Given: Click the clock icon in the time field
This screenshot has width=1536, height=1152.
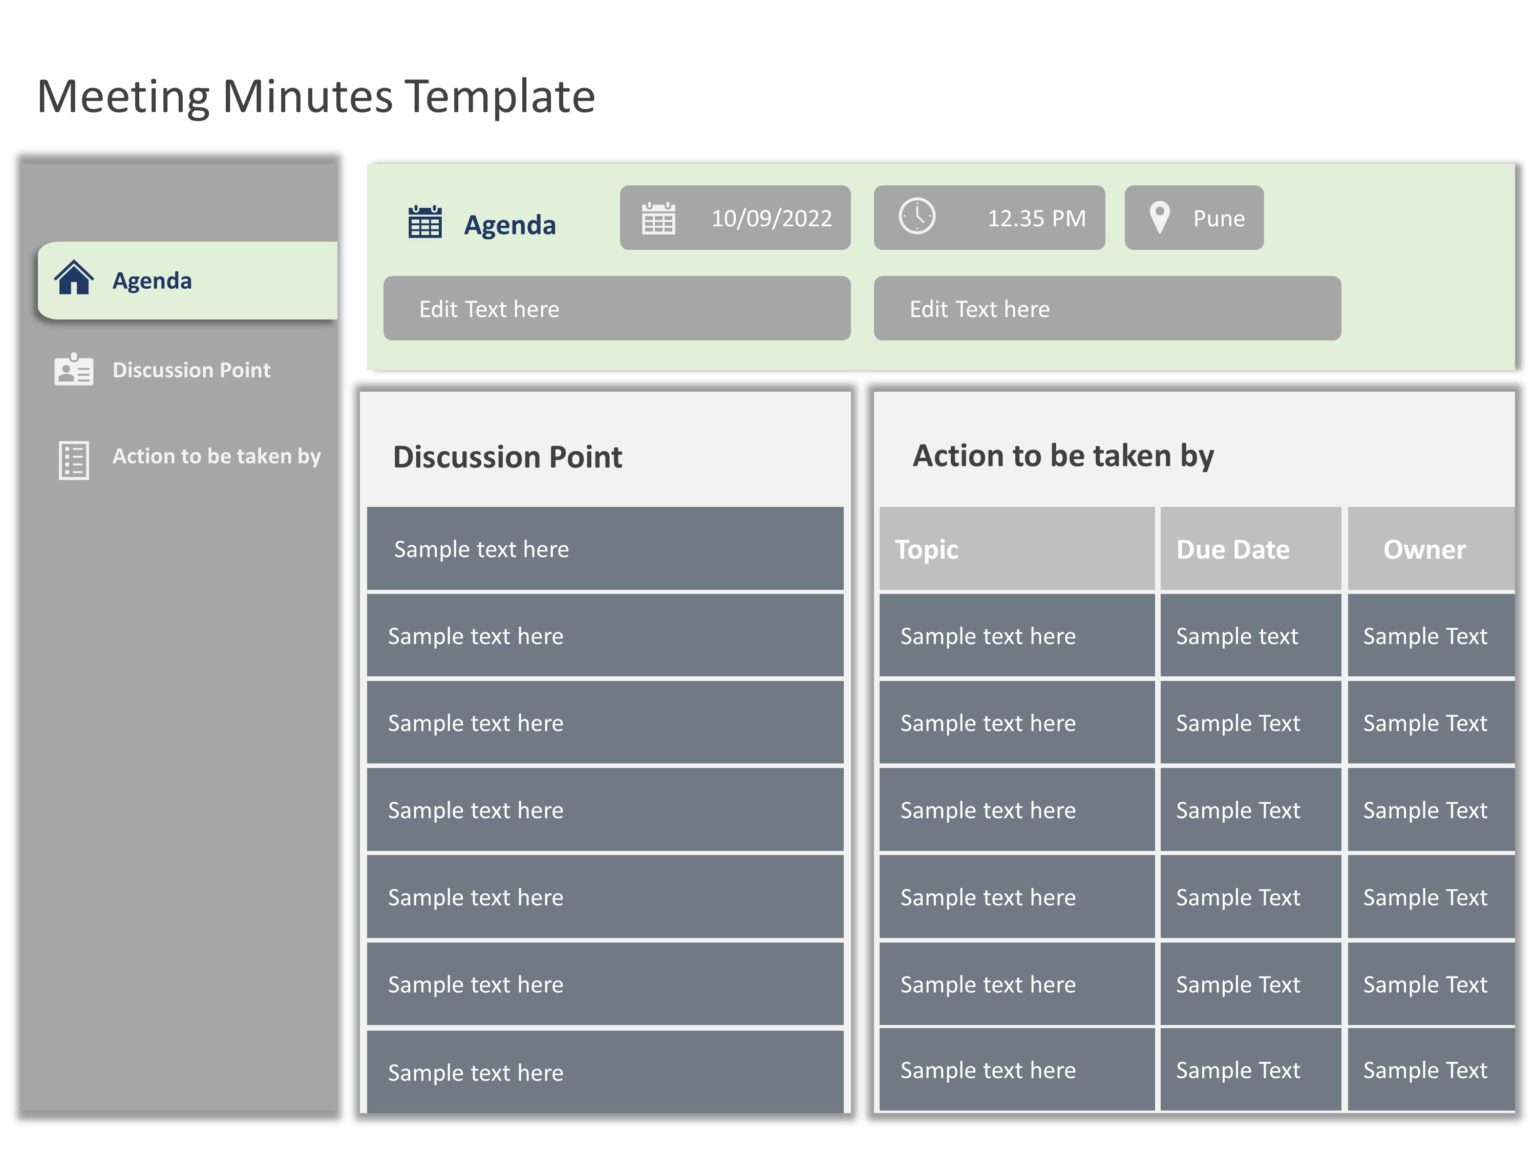Looking at the screenshot, I should [x=919, y=217].
